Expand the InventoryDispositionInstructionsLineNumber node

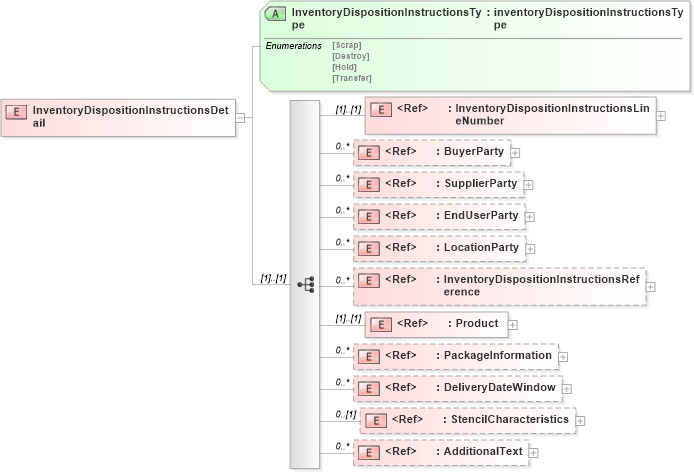coord(661,116)
